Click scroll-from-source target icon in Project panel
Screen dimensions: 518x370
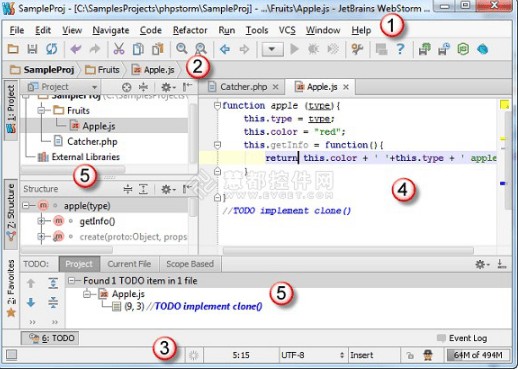(x=126, y=87)
